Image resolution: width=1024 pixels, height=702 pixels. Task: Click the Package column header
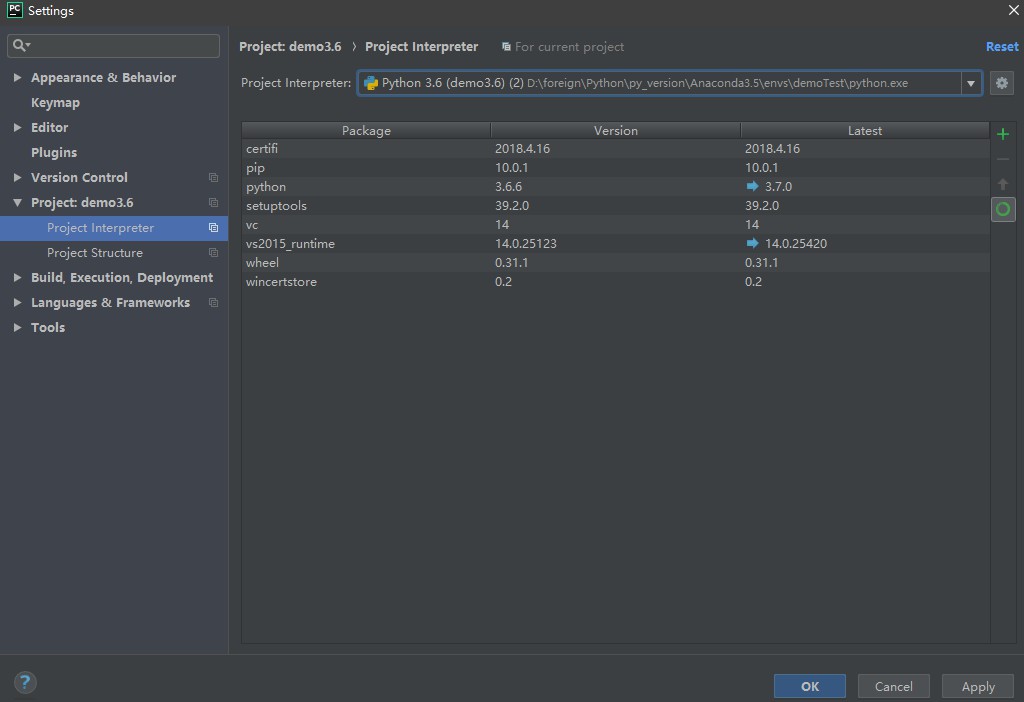pos(365,130)
